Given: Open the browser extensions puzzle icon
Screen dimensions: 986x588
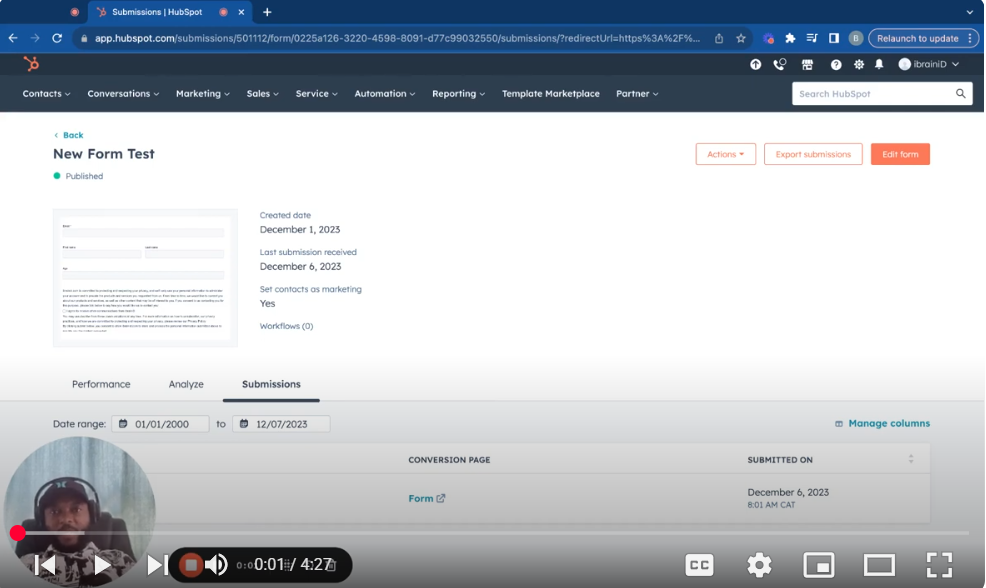Looking at the screenshot, I should (x=790, y=38).
